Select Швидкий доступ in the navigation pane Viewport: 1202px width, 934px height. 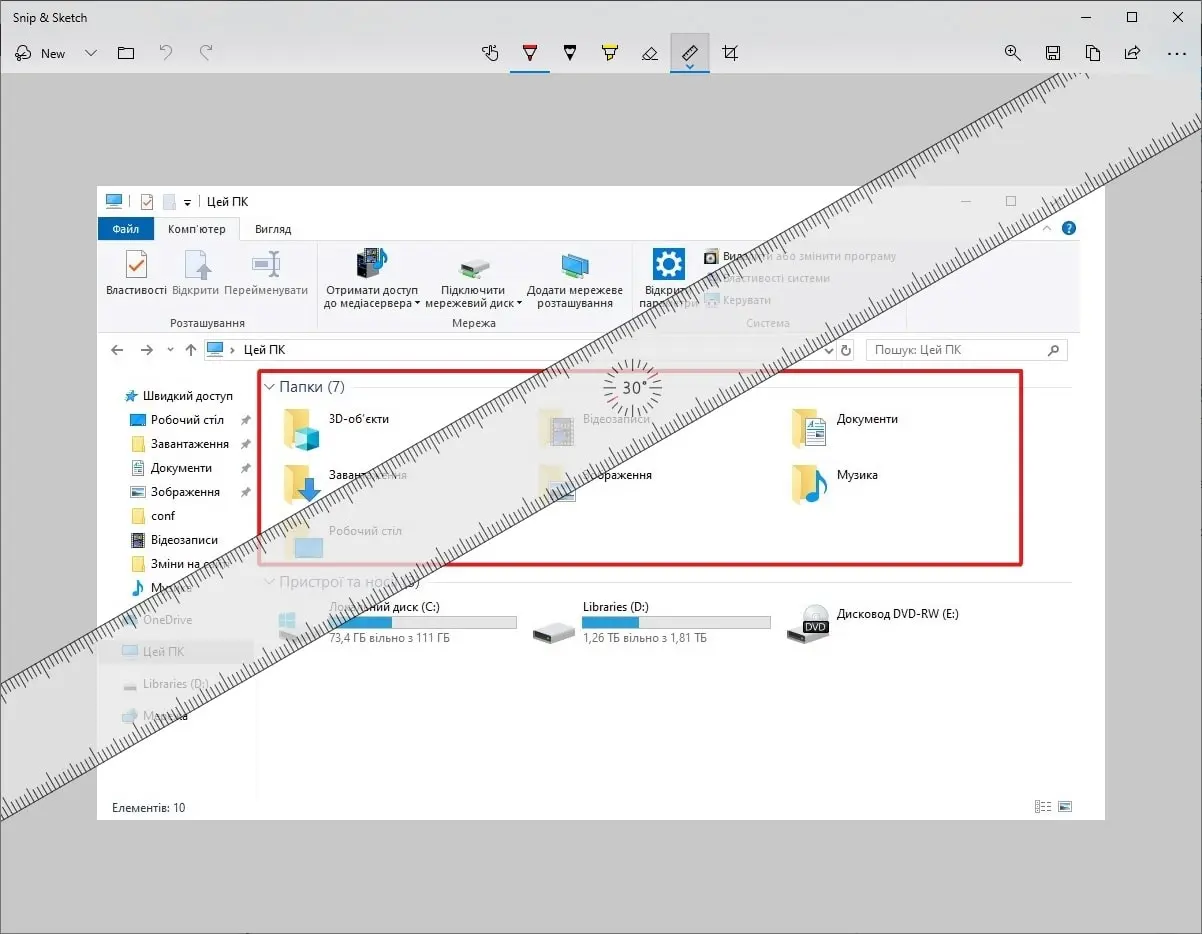coord(187,396)
